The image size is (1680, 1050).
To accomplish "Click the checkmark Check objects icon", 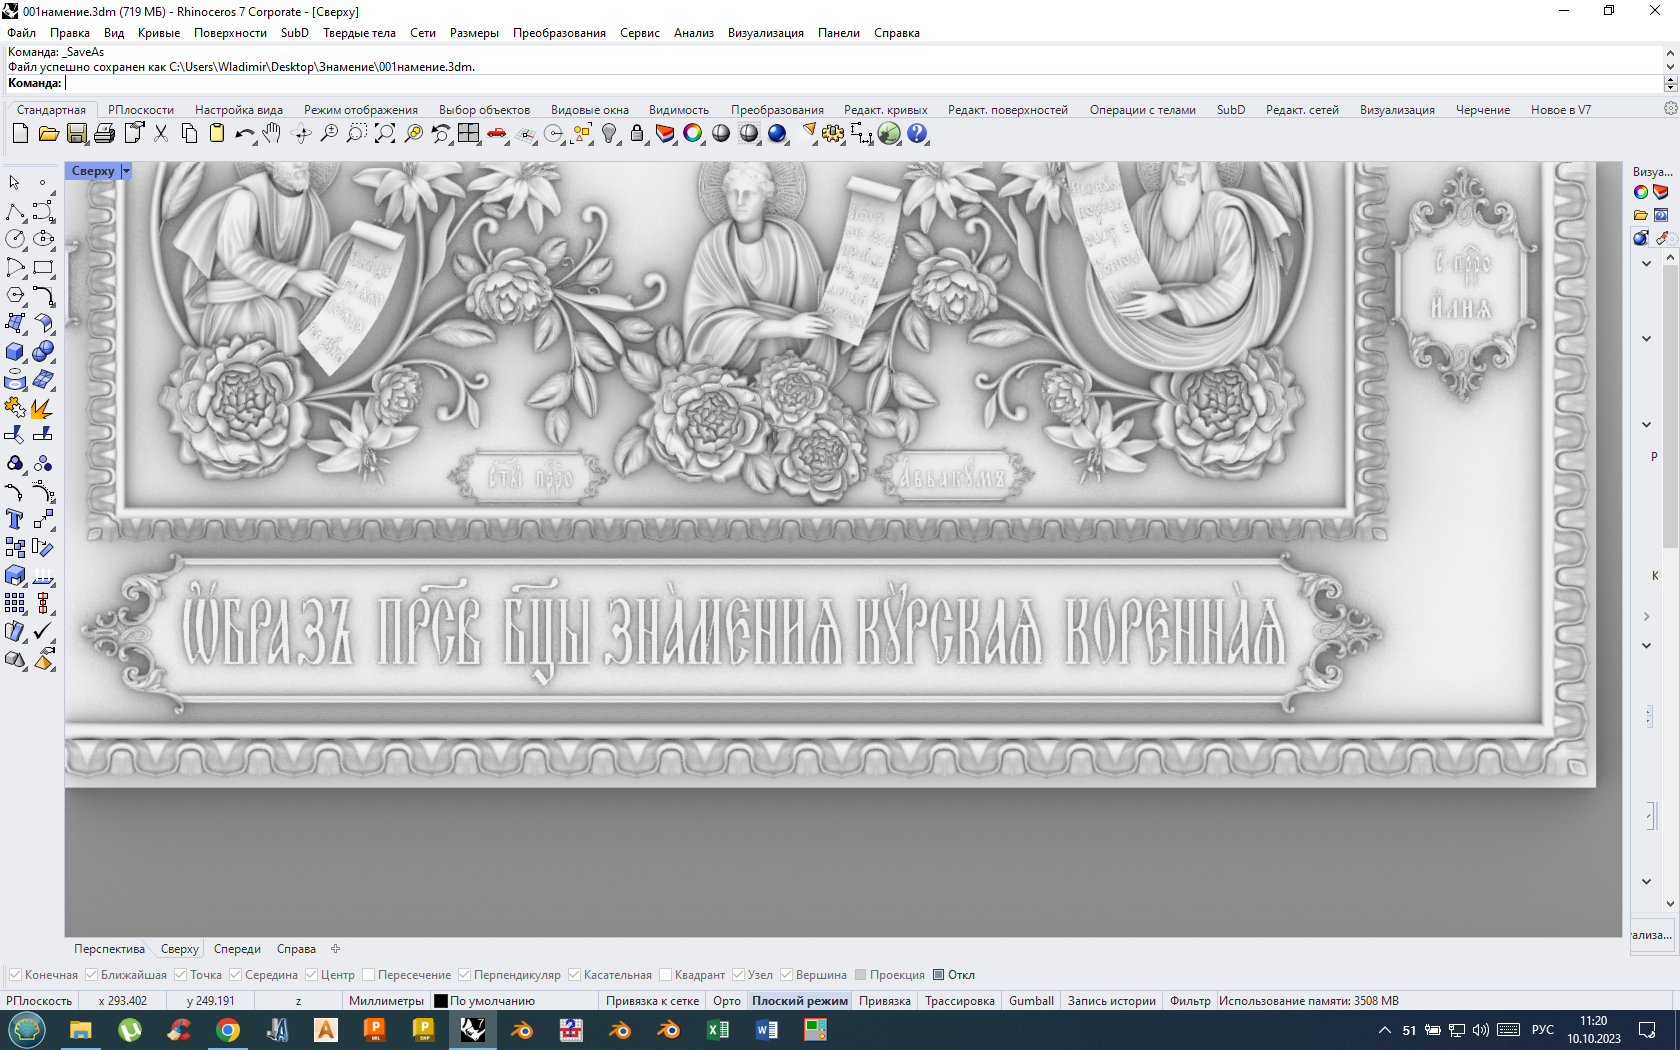I will point(43,631).
